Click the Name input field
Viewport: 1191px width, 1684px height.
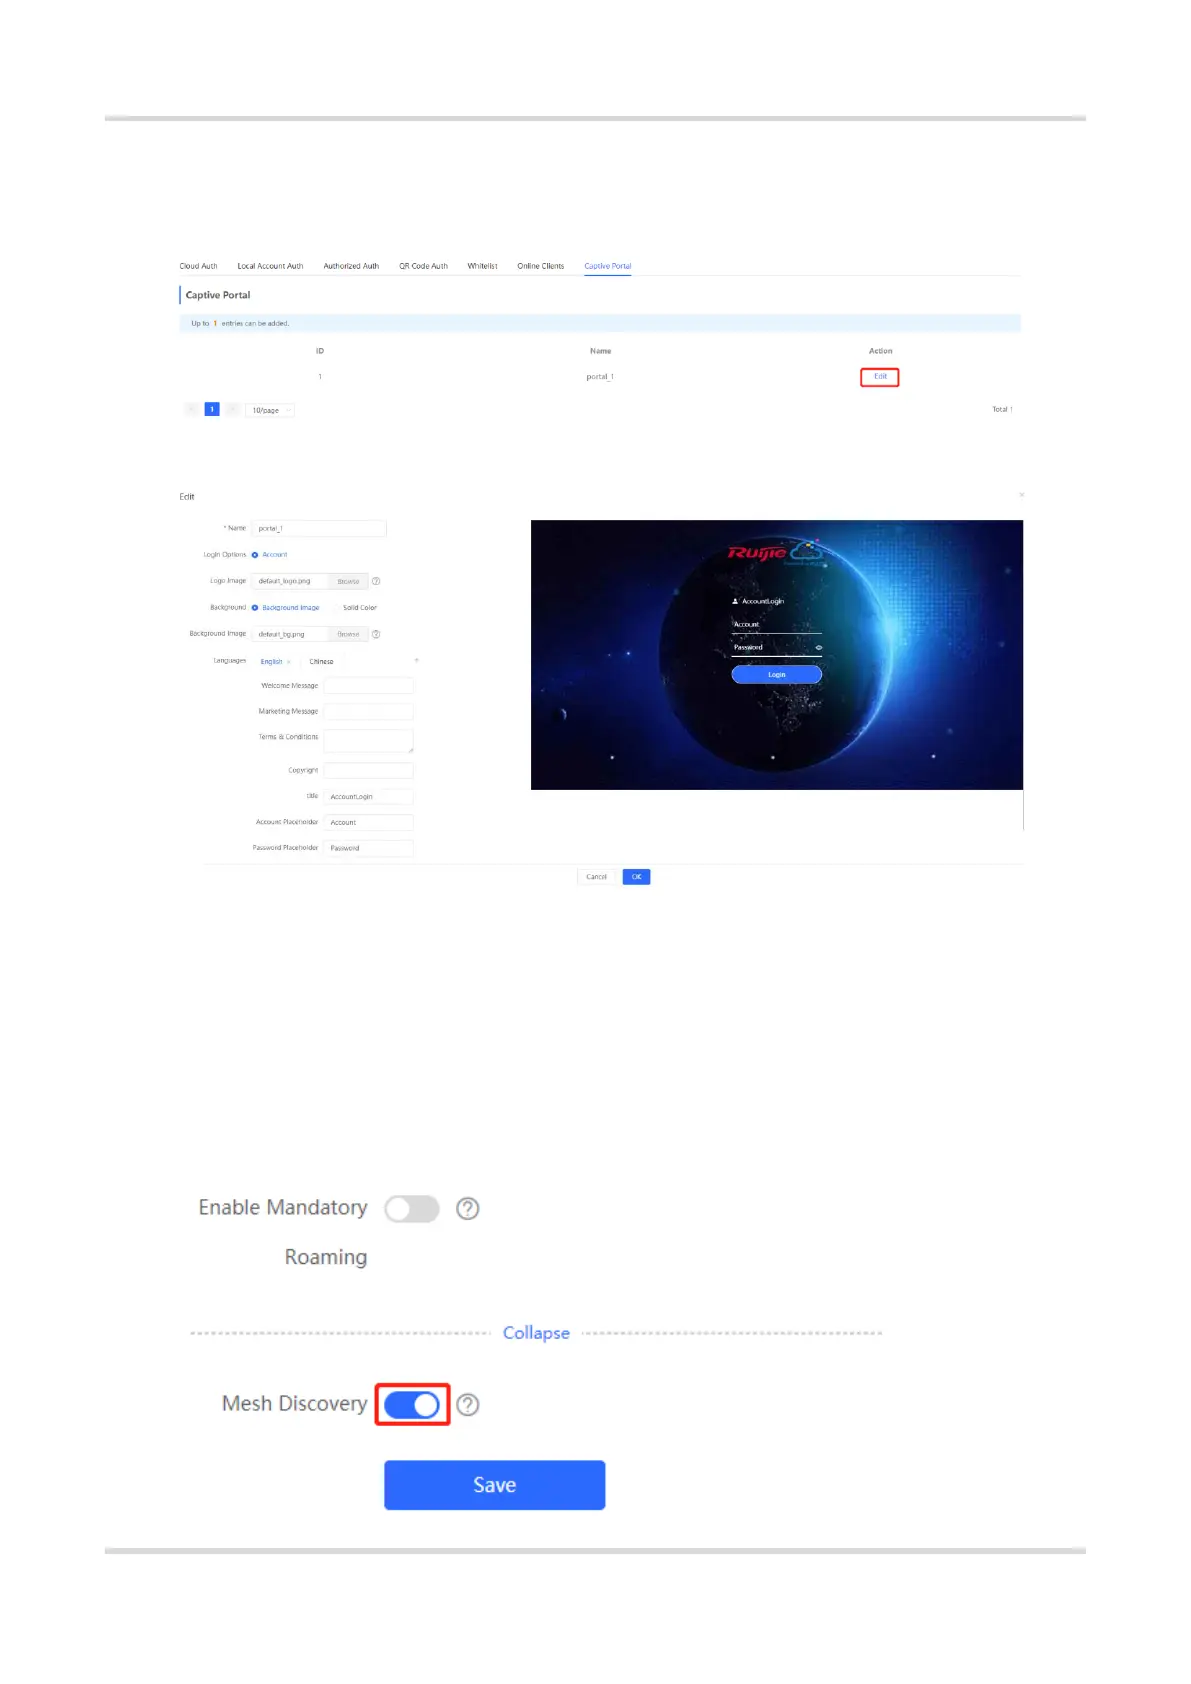click(319, 528)
